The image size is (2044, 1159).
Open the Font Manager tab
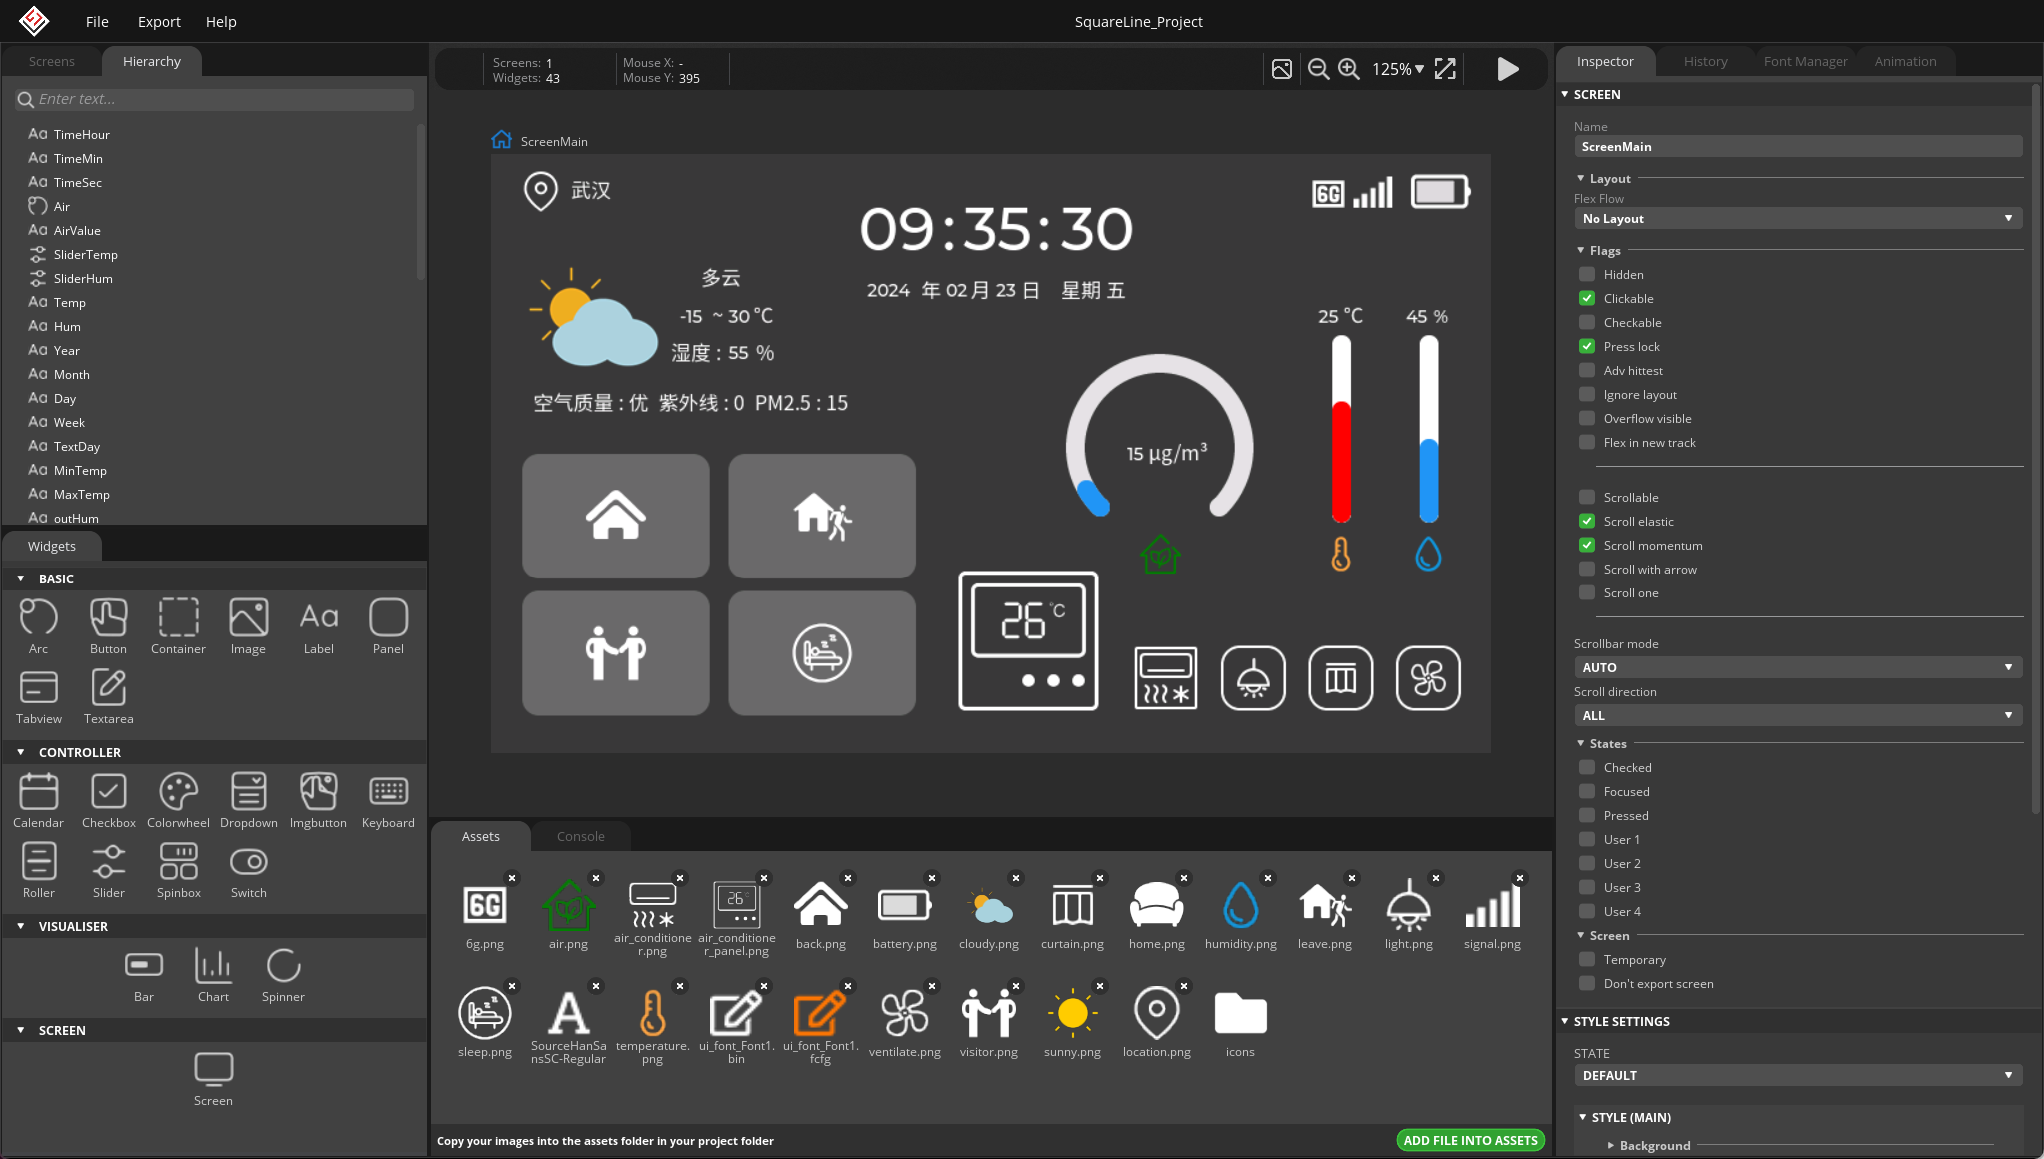1806,61
